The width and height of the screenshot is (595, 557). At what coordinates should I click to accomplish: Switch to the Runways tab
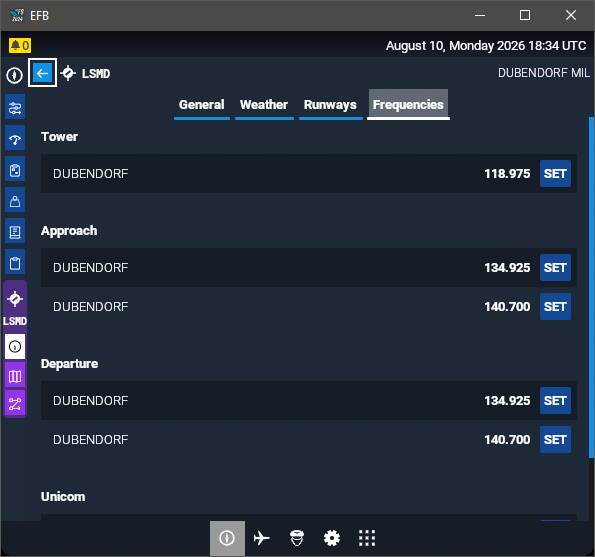click(x=330, y=105)
